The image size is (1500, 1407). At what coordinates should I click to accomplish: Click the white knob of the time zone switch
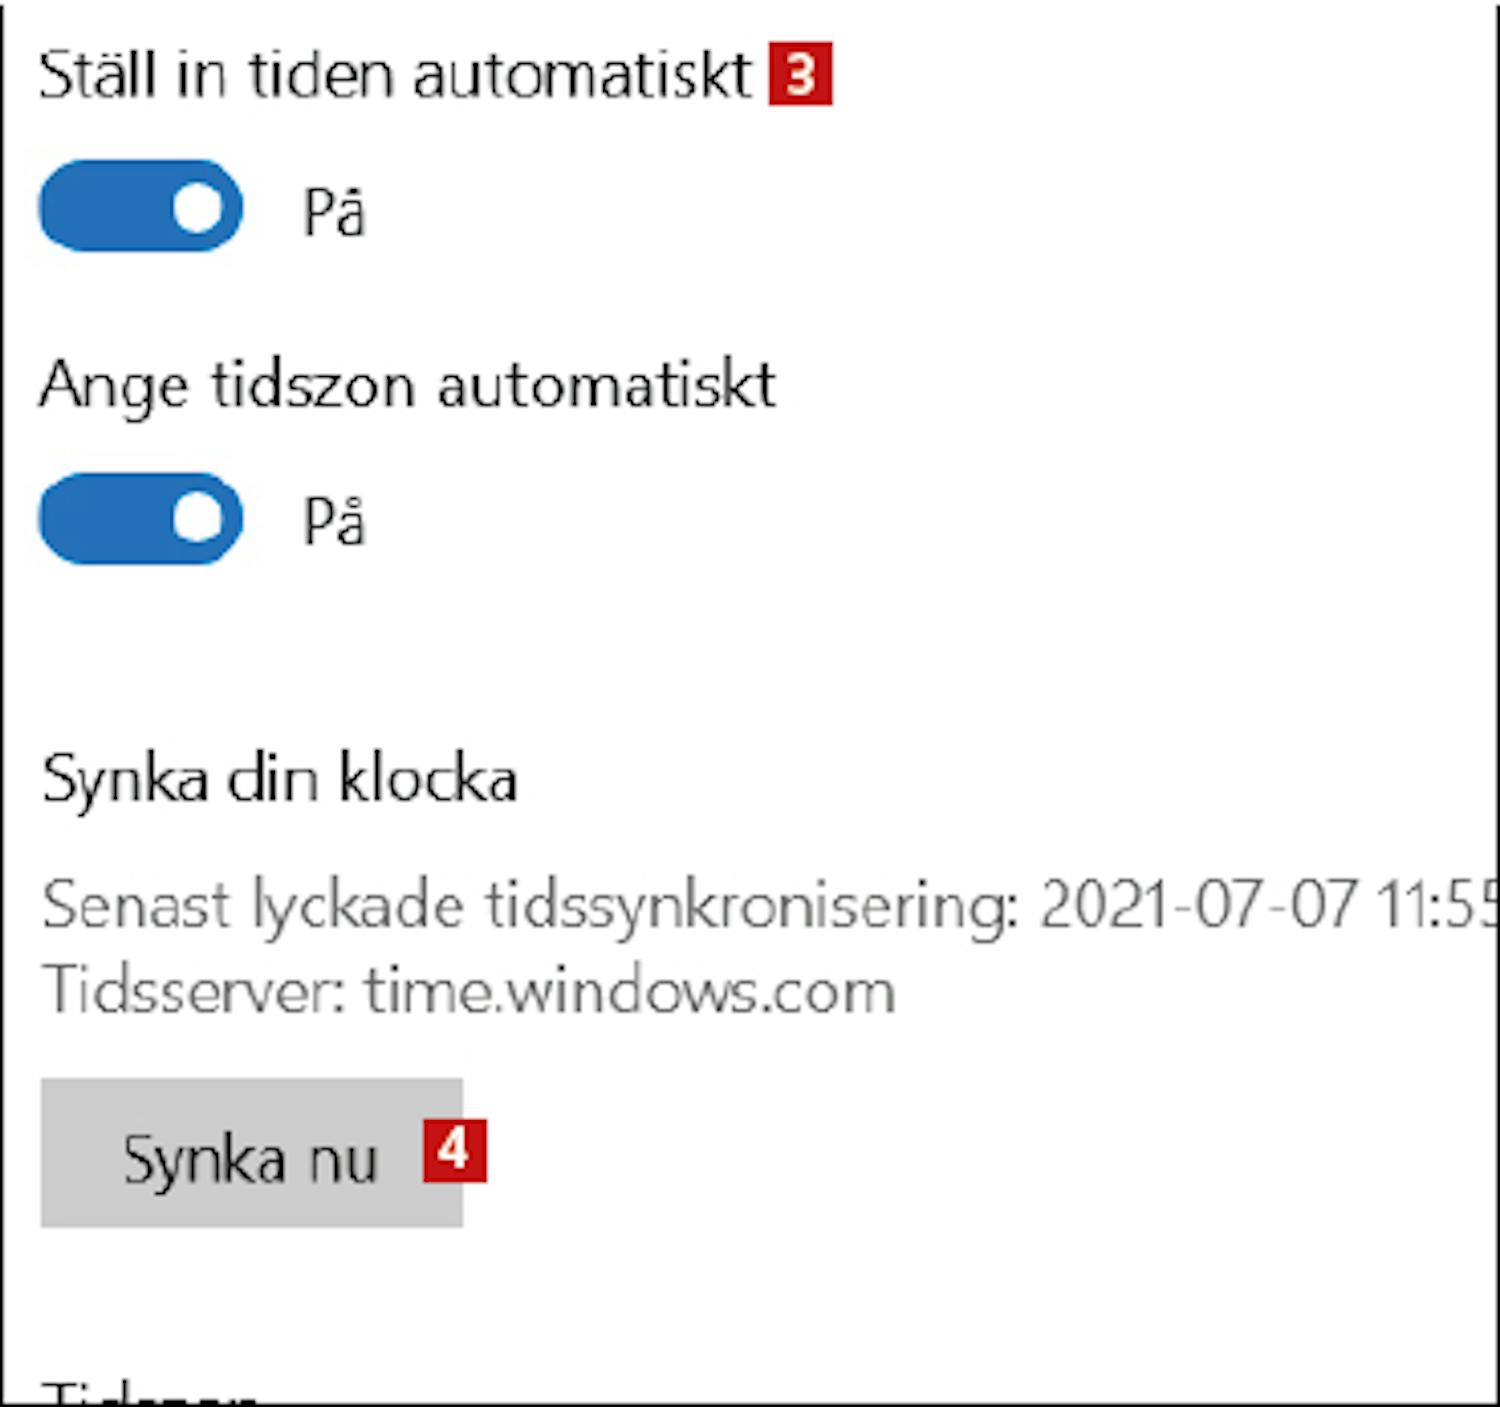[x=199, y=519]
